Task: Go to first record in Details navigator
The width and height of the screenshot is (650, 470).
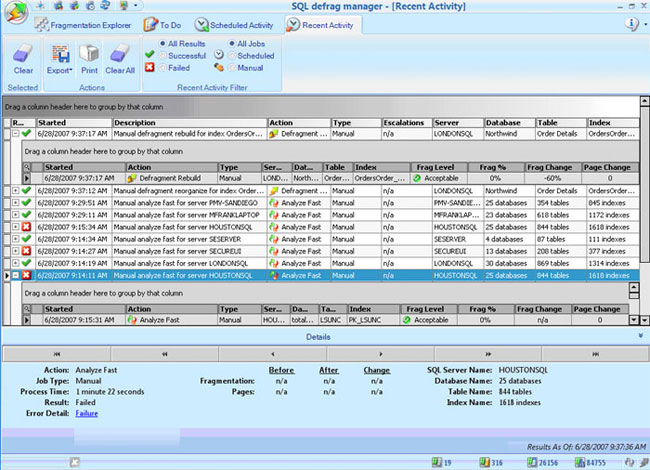Action: pos(57,354)
